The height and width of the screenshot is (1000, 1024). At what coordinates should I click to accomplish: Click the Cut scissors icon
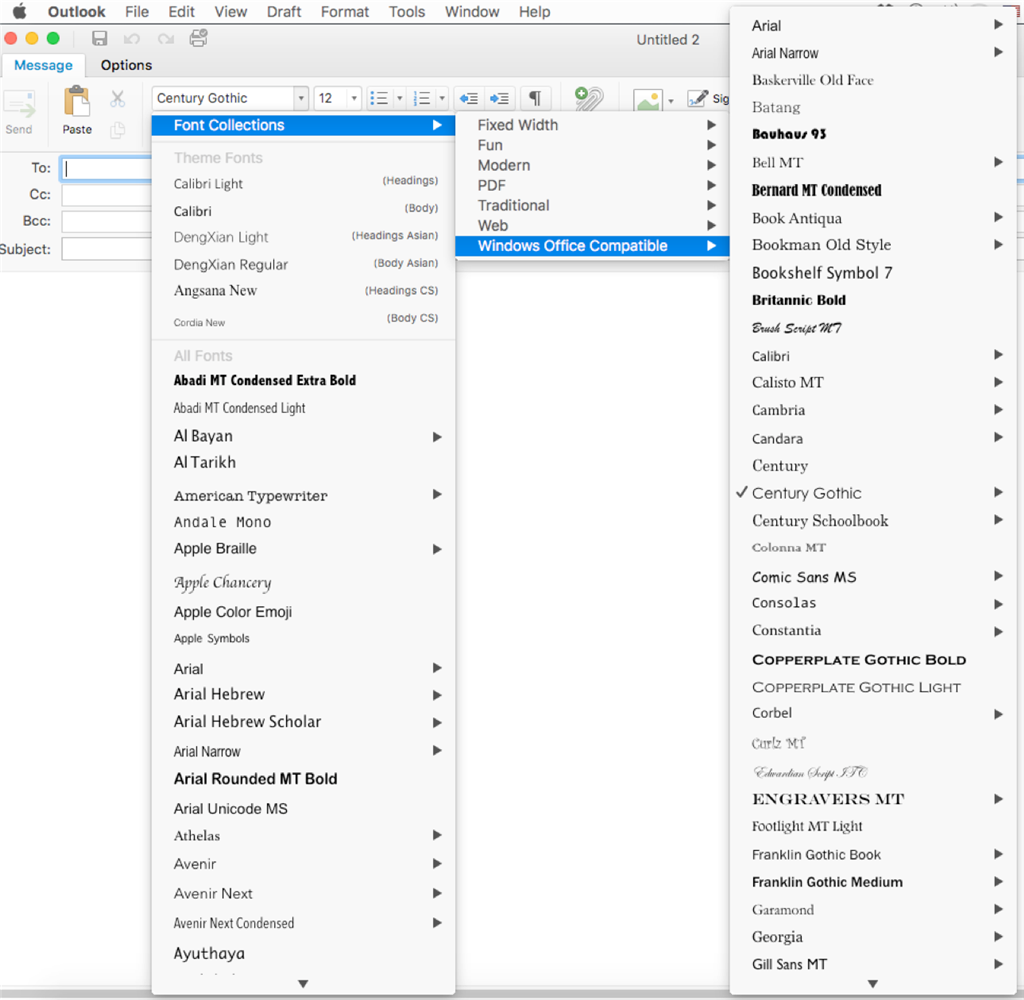coord(118,99)
